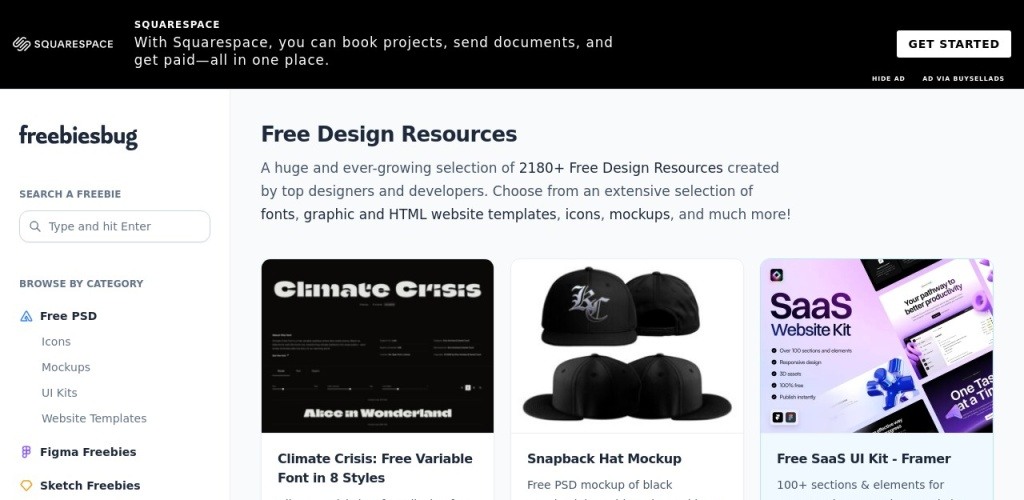Open Free SaaS UI Kit - Framer title
Screen dimensions: 1024x500
pos(863,459)
